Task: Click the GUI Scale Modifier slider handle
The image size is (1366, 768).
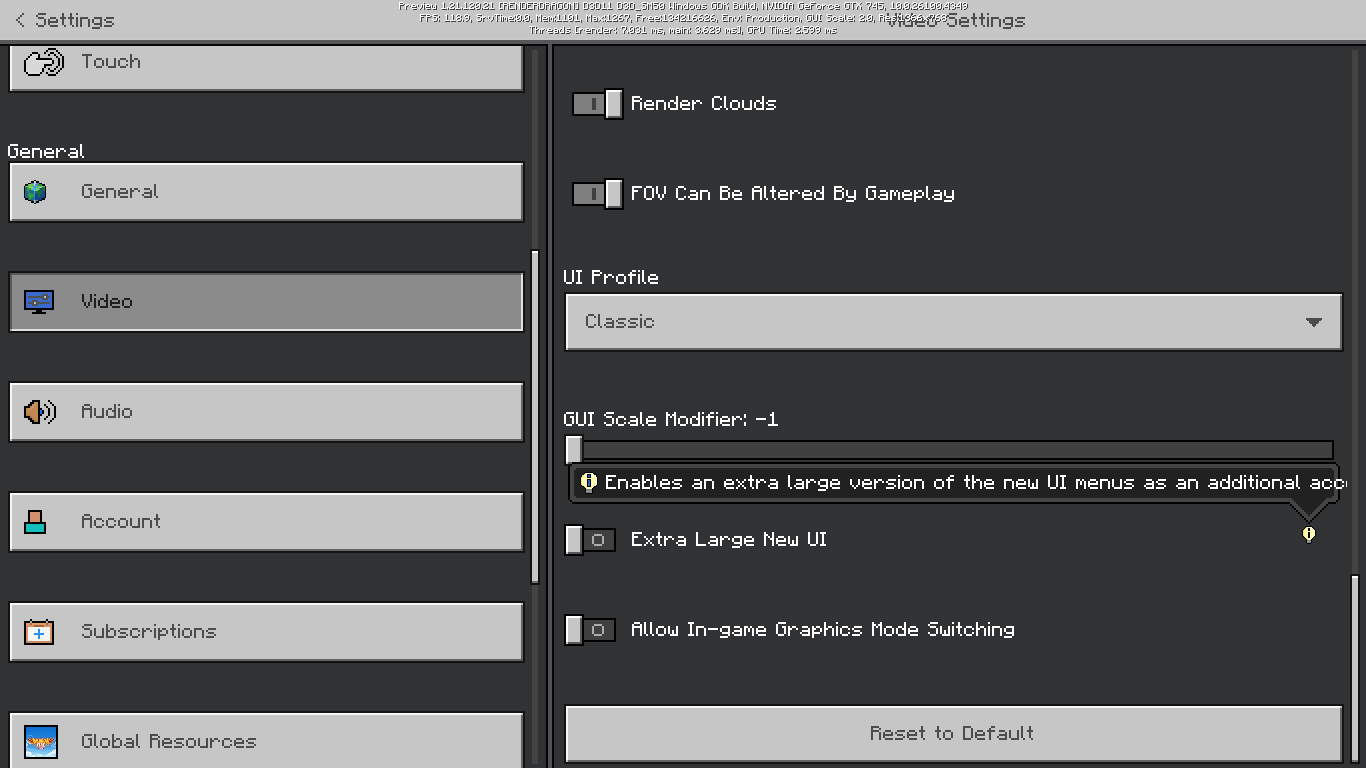Action: pos(573,450)
